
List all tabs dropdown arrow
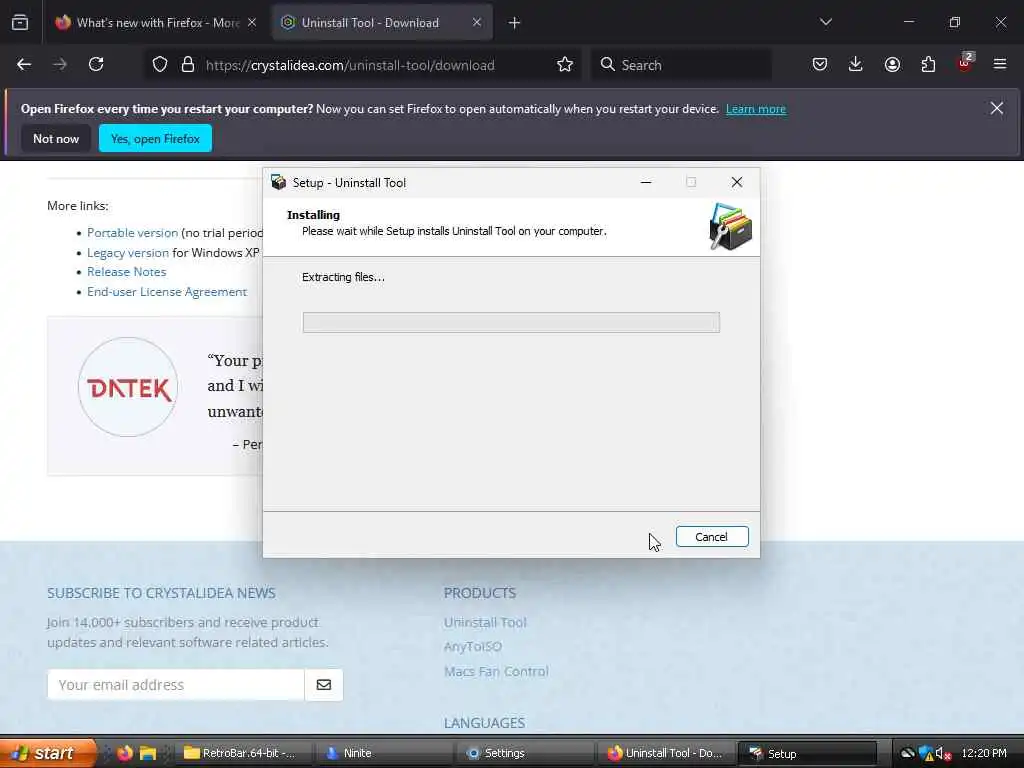[826, 23]
